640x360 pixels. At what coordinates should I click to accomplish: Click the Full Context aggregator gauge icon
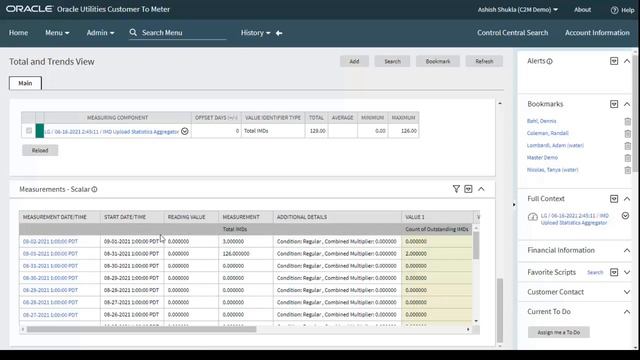coord(533,217)
